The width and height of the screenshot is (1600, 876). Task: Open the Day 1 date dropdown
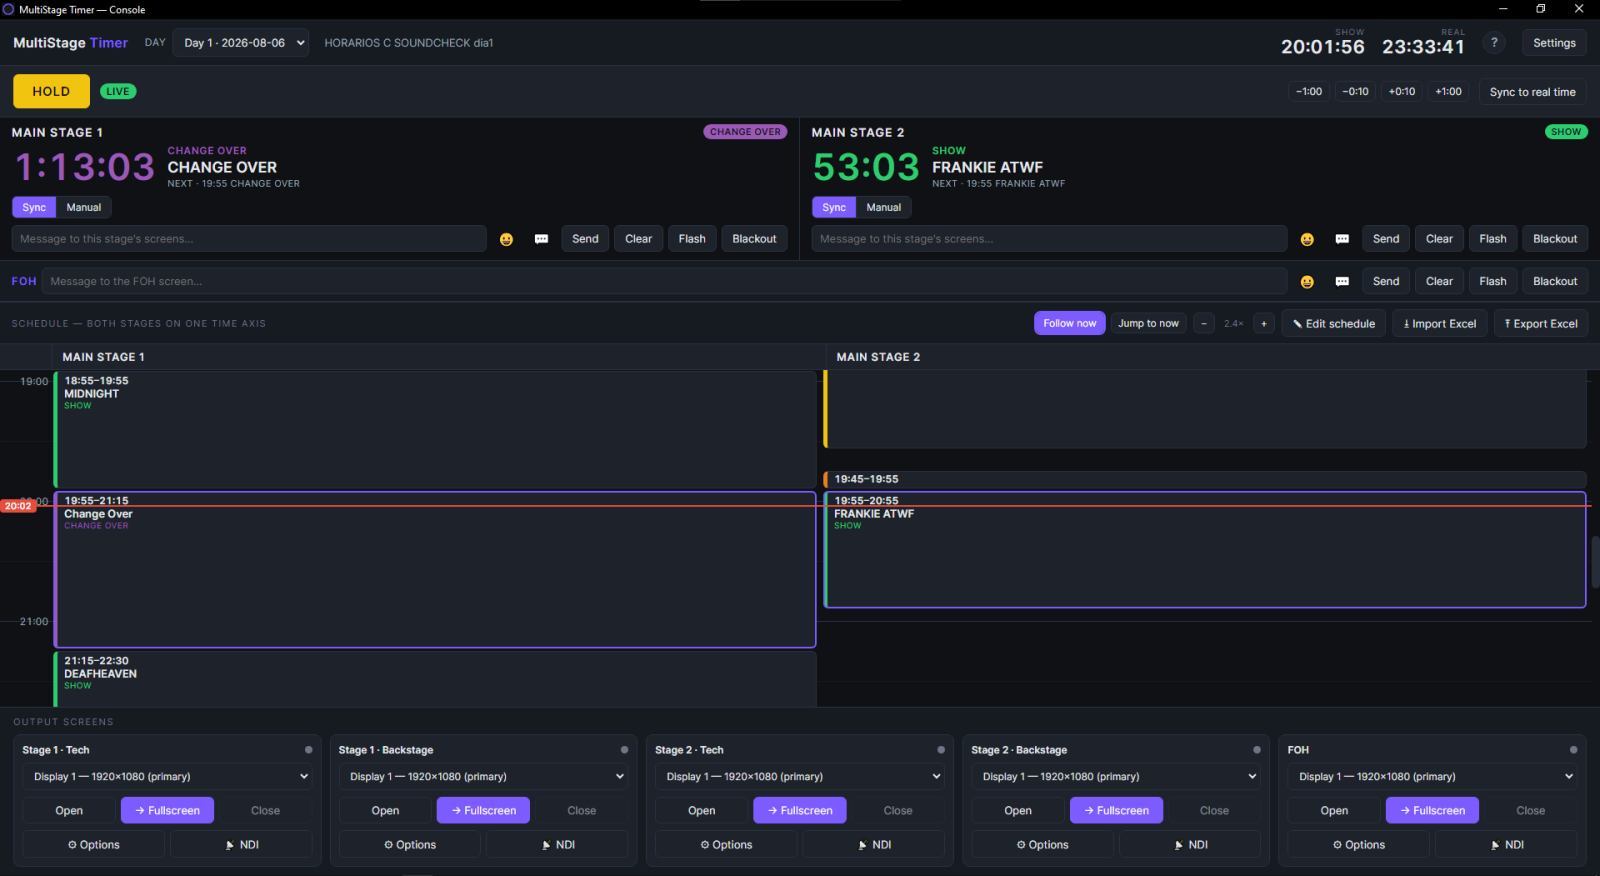tap(241, 43)
